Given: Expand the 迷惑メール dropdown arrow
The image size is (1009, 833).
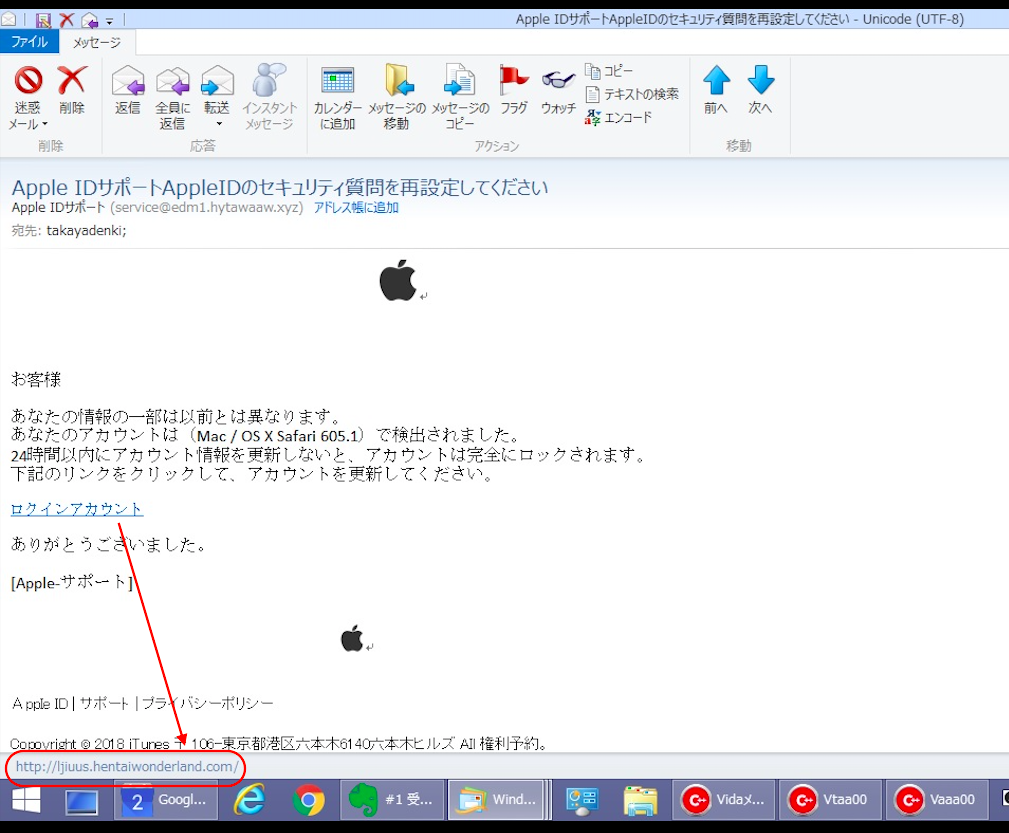Looking at the screenshot, I should coord(45,124).
